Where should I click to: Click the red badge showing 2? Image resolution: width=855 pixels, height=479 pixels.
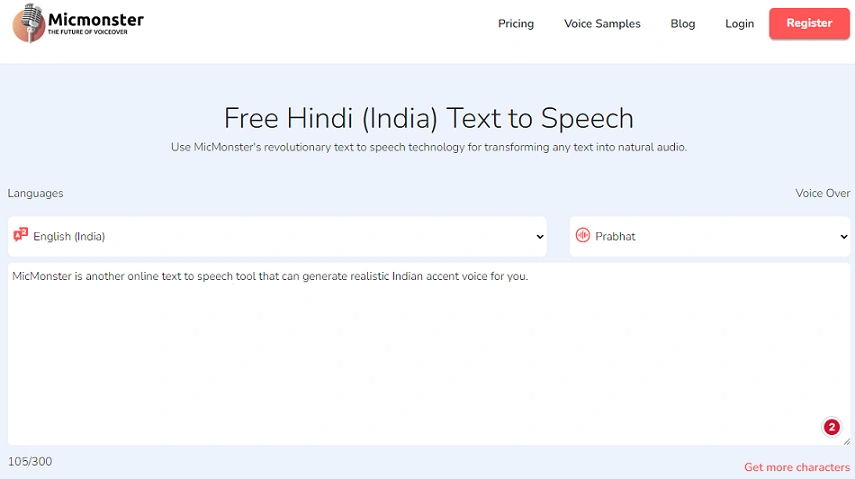(x=832, y=427)
